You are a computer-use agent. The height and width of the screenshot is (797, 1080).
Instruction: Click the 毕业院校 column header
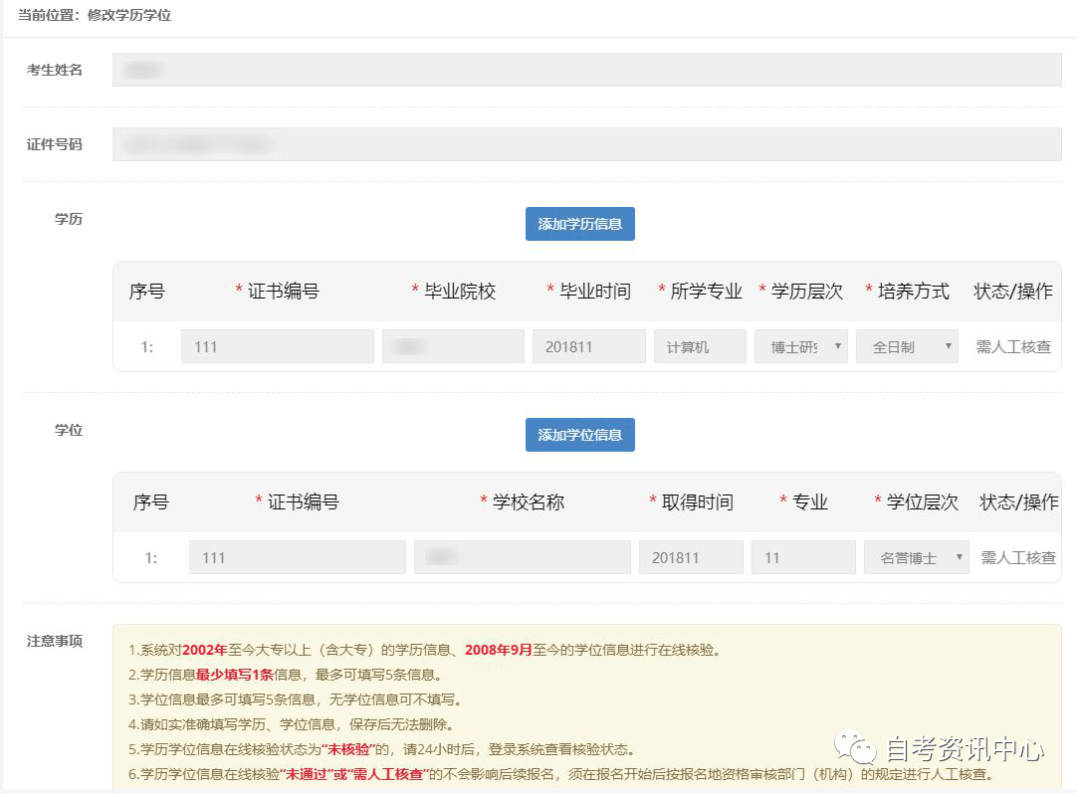tap(454, 291)
